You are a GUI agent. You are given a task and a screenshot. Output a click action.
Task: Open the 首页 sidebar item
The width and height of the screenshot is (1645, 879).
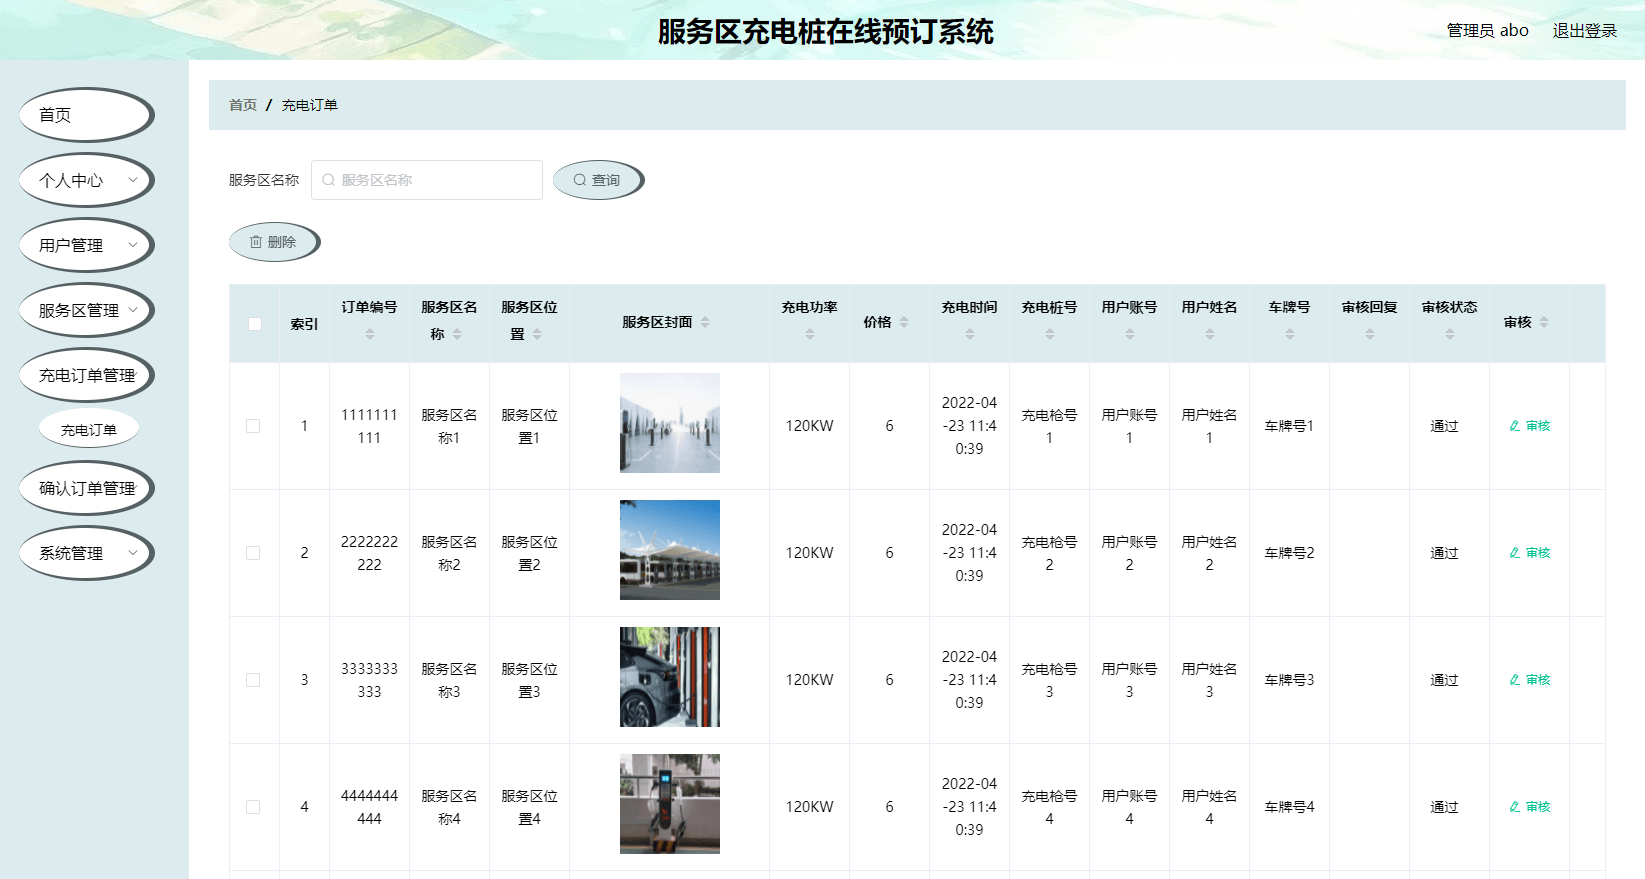86,115
